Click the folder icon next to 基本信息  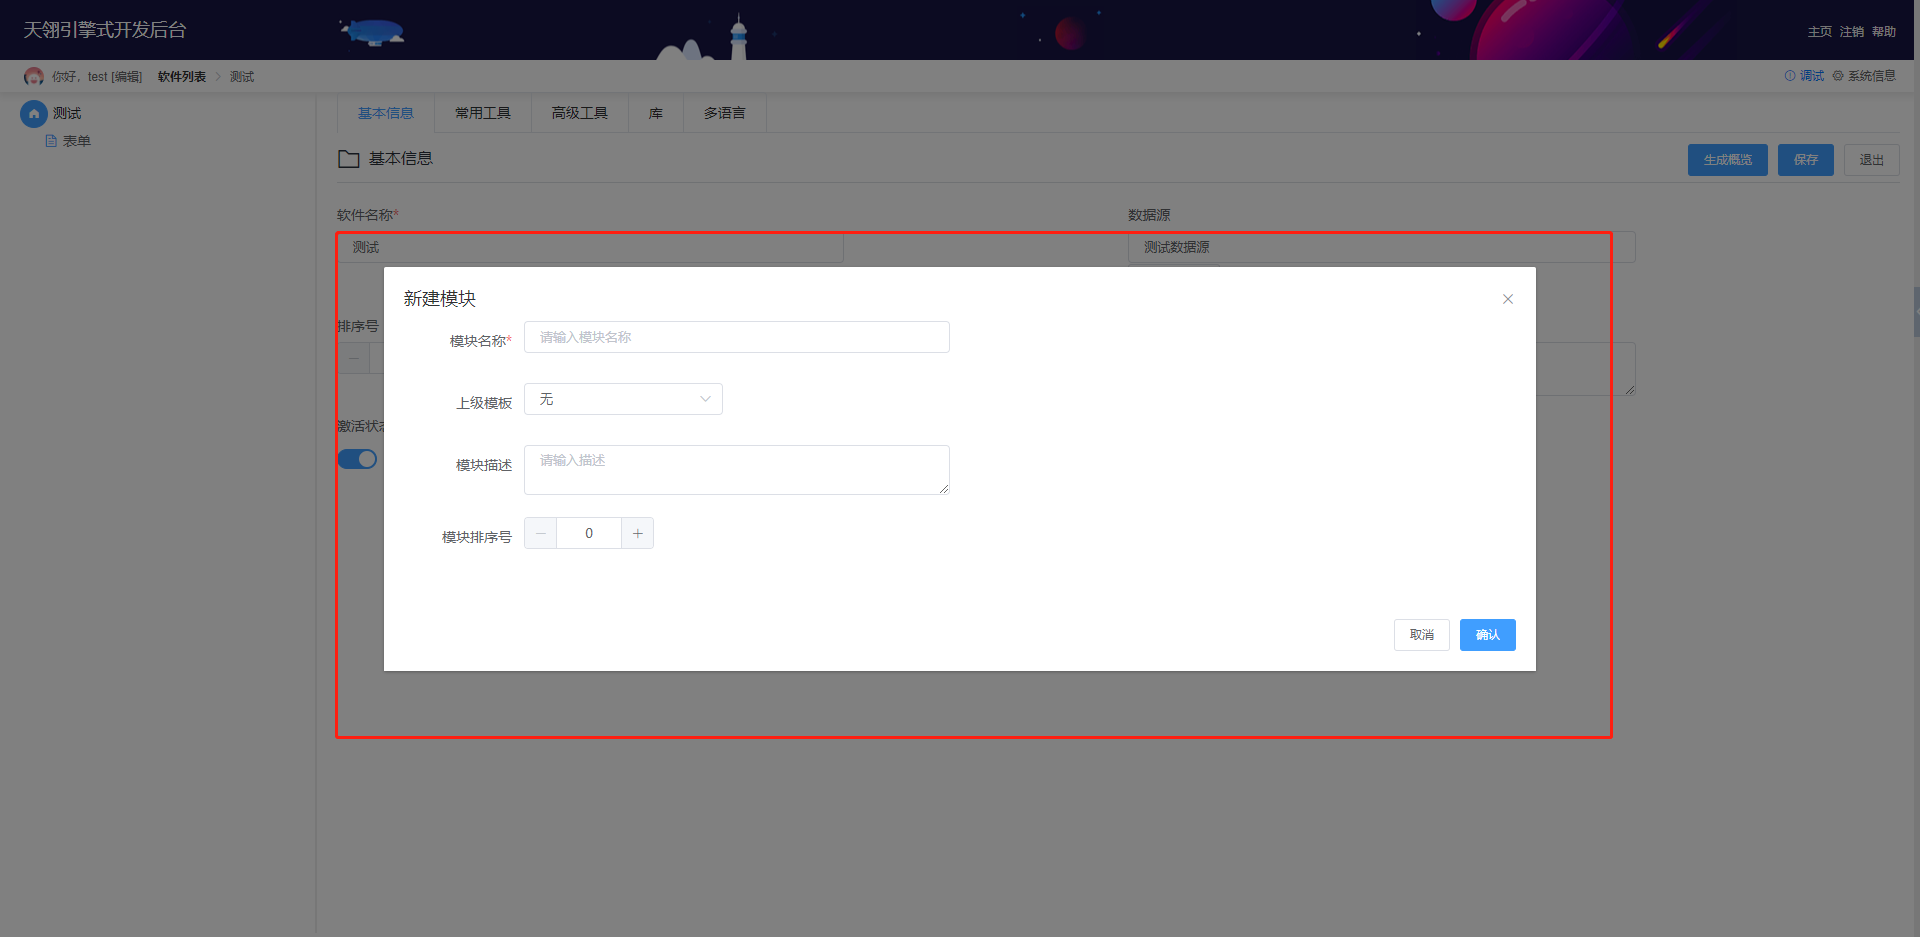348,159
